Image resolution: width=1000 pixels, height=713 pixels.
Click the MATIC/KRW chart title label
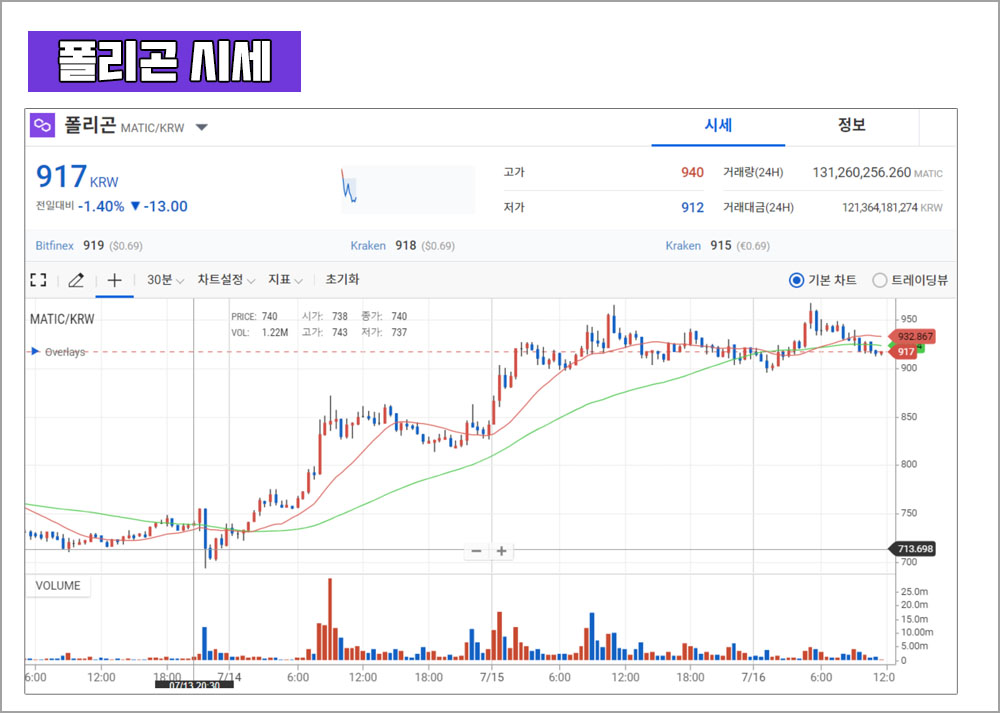coord(62,319)
